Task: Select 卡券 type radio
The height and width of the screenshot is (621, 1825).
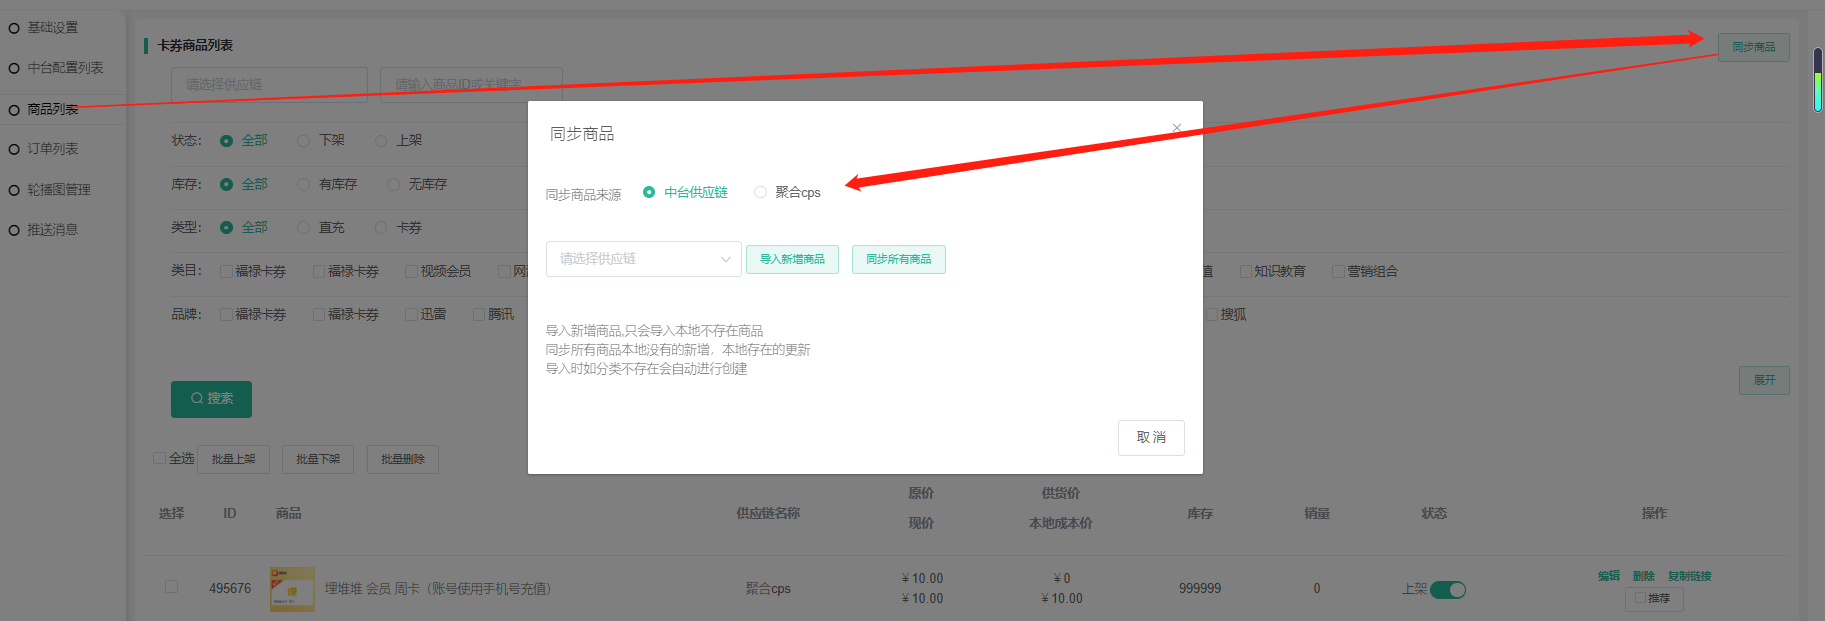Action: click(x=398, y=227)
